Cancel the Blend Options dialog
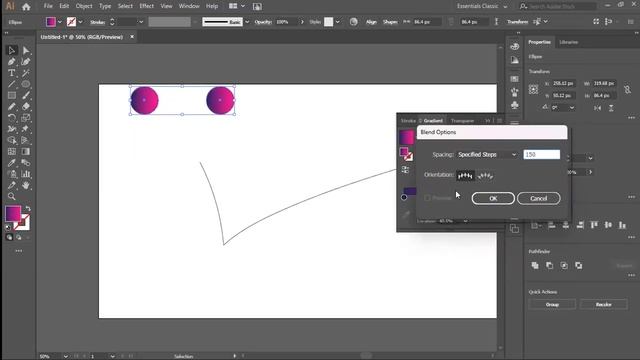The height and width of the screenshot is (360, 640). coord(538,198)
